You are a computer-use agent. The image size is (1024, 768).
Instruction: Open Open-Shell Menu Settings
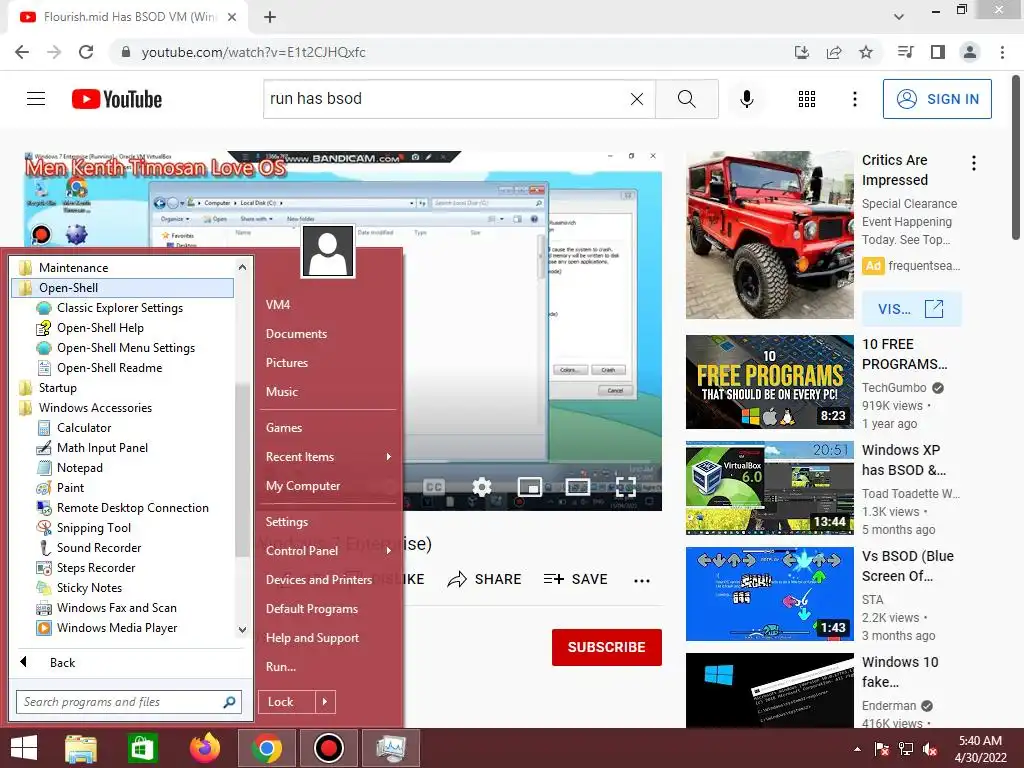(x=125, y=348)
